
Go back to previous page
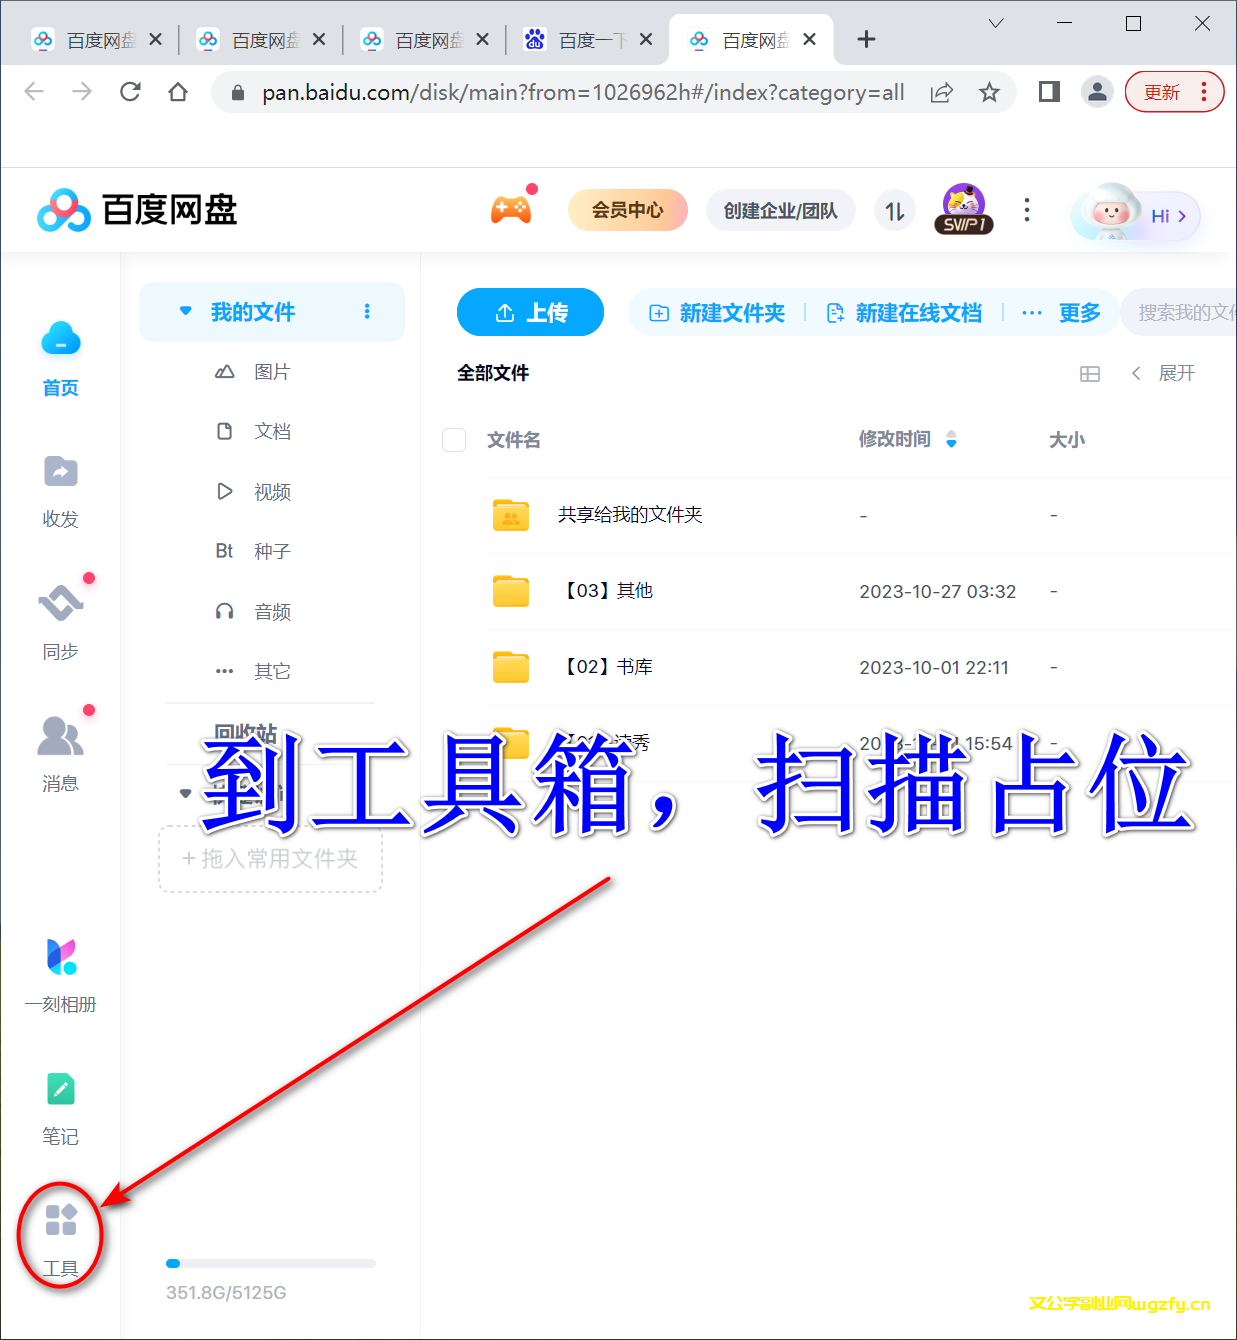[34, 92]
